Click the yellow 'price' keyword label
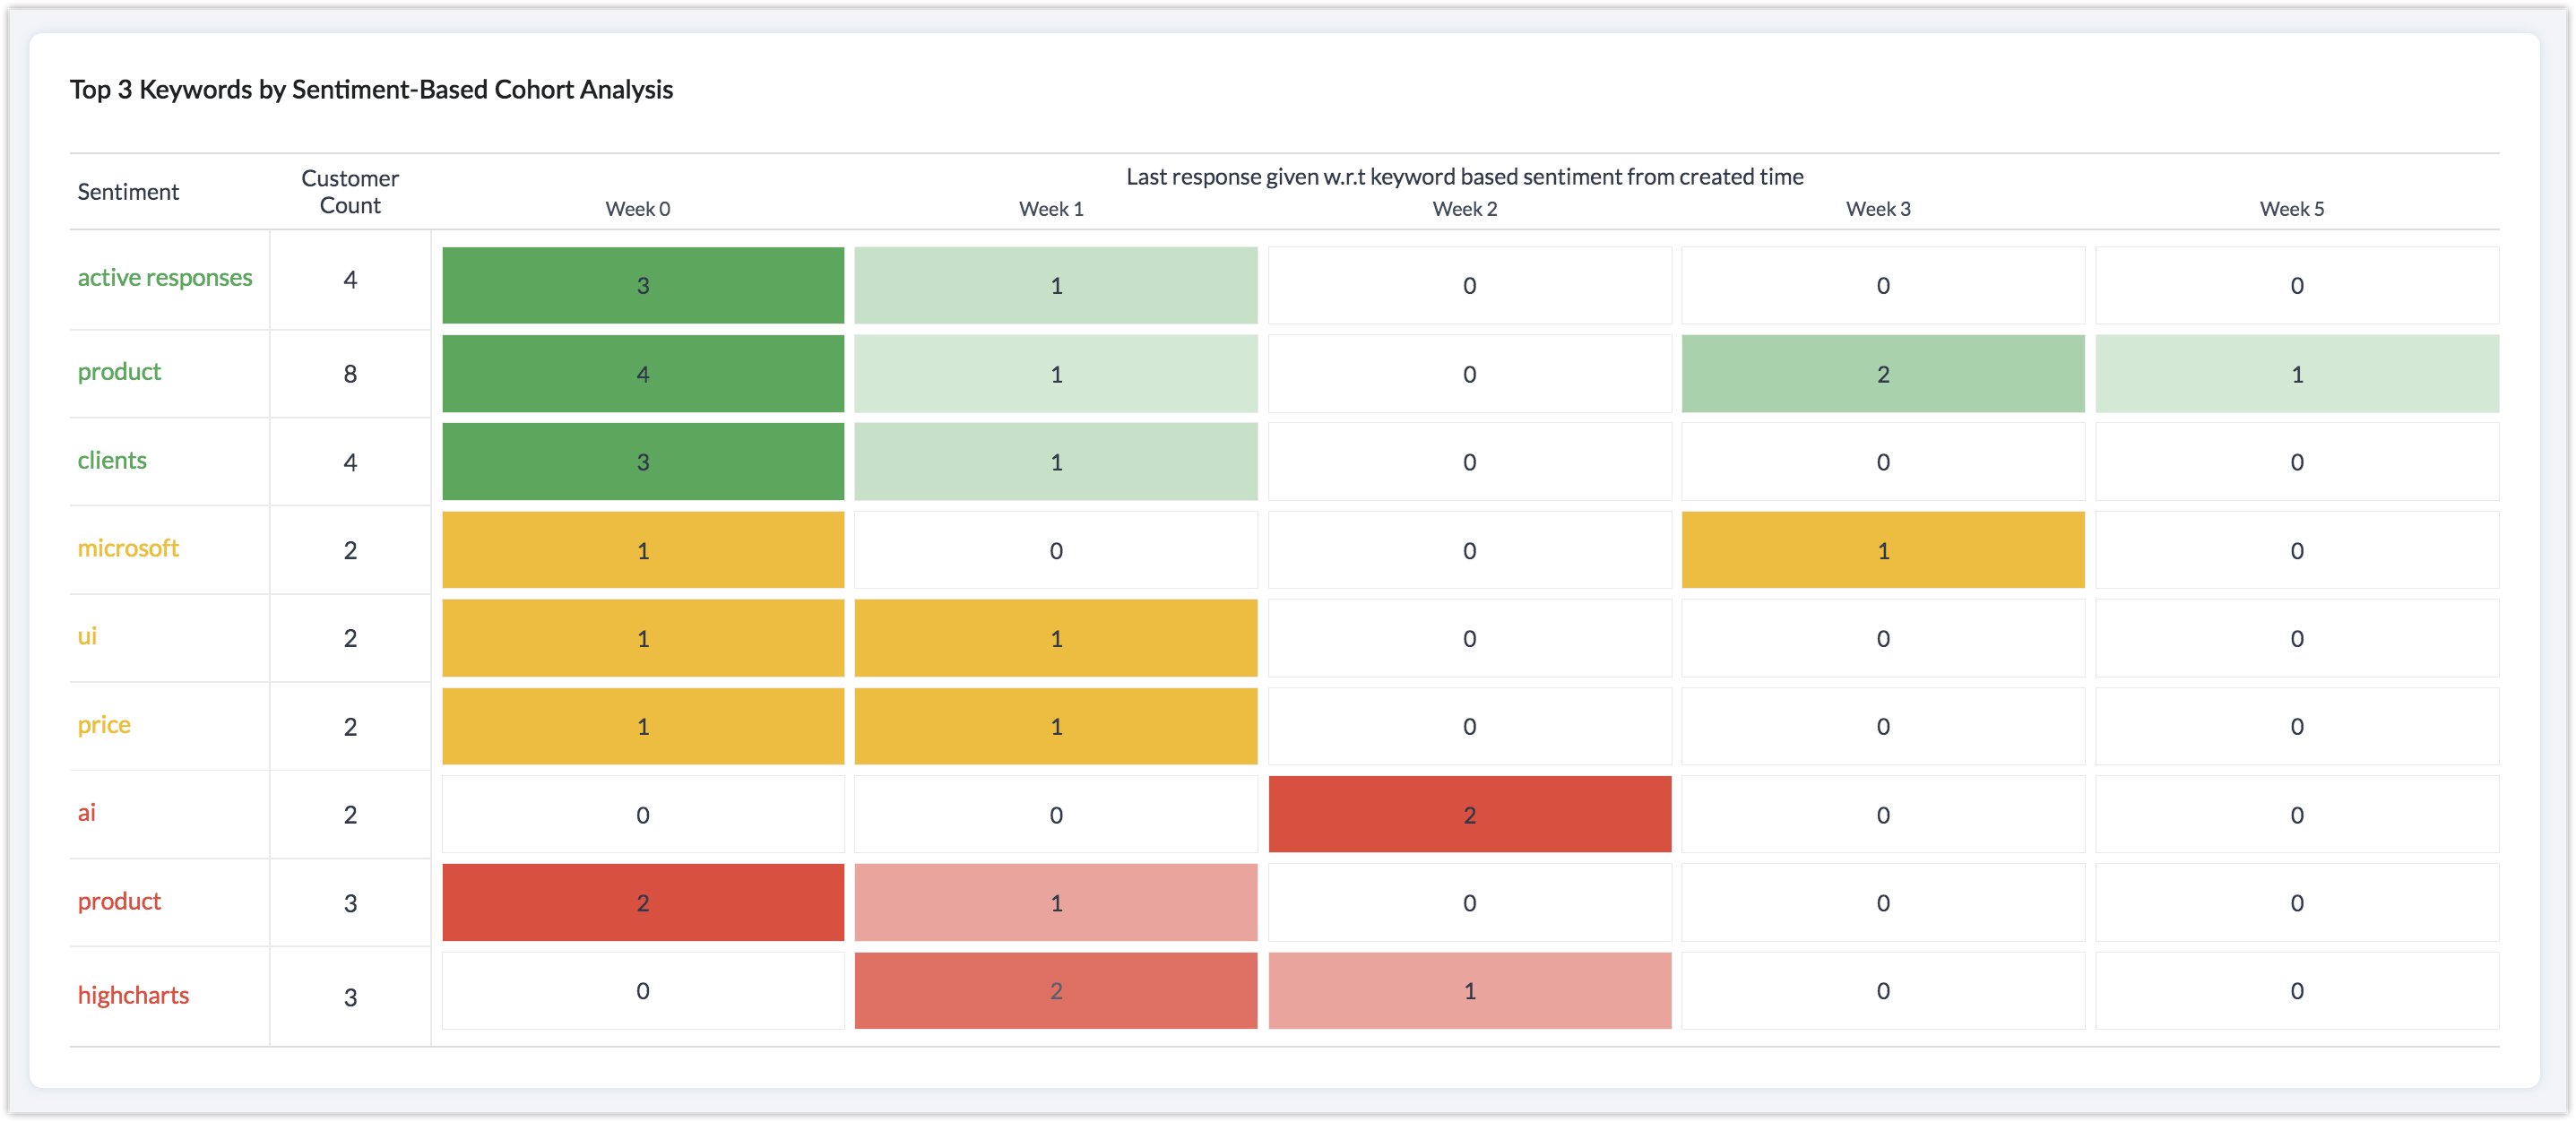This screenshot has width=2576, height=1122. pyautogui.click(x=104, y=725)
